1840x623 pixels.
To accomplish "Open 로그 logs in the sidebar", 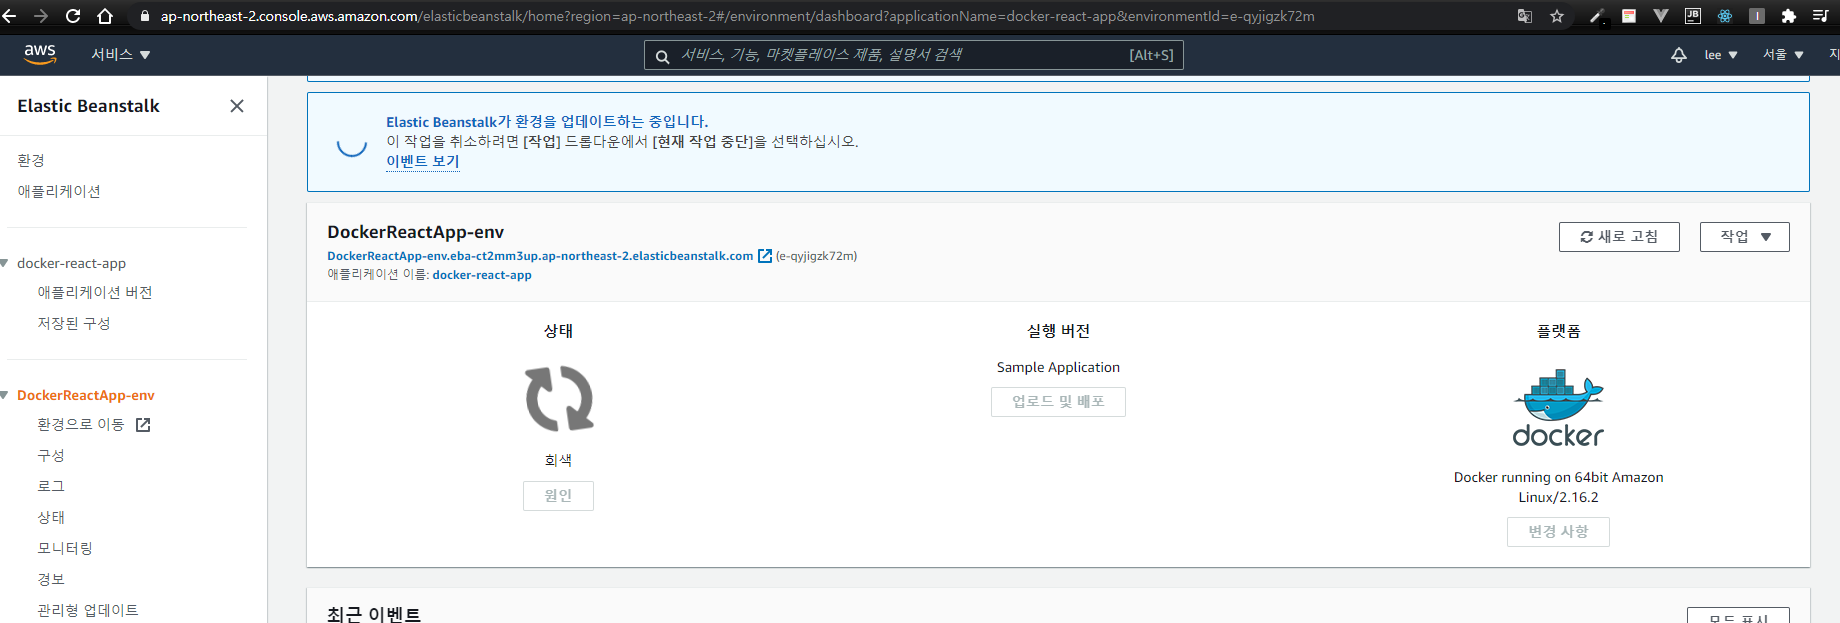I will (51, 486).
